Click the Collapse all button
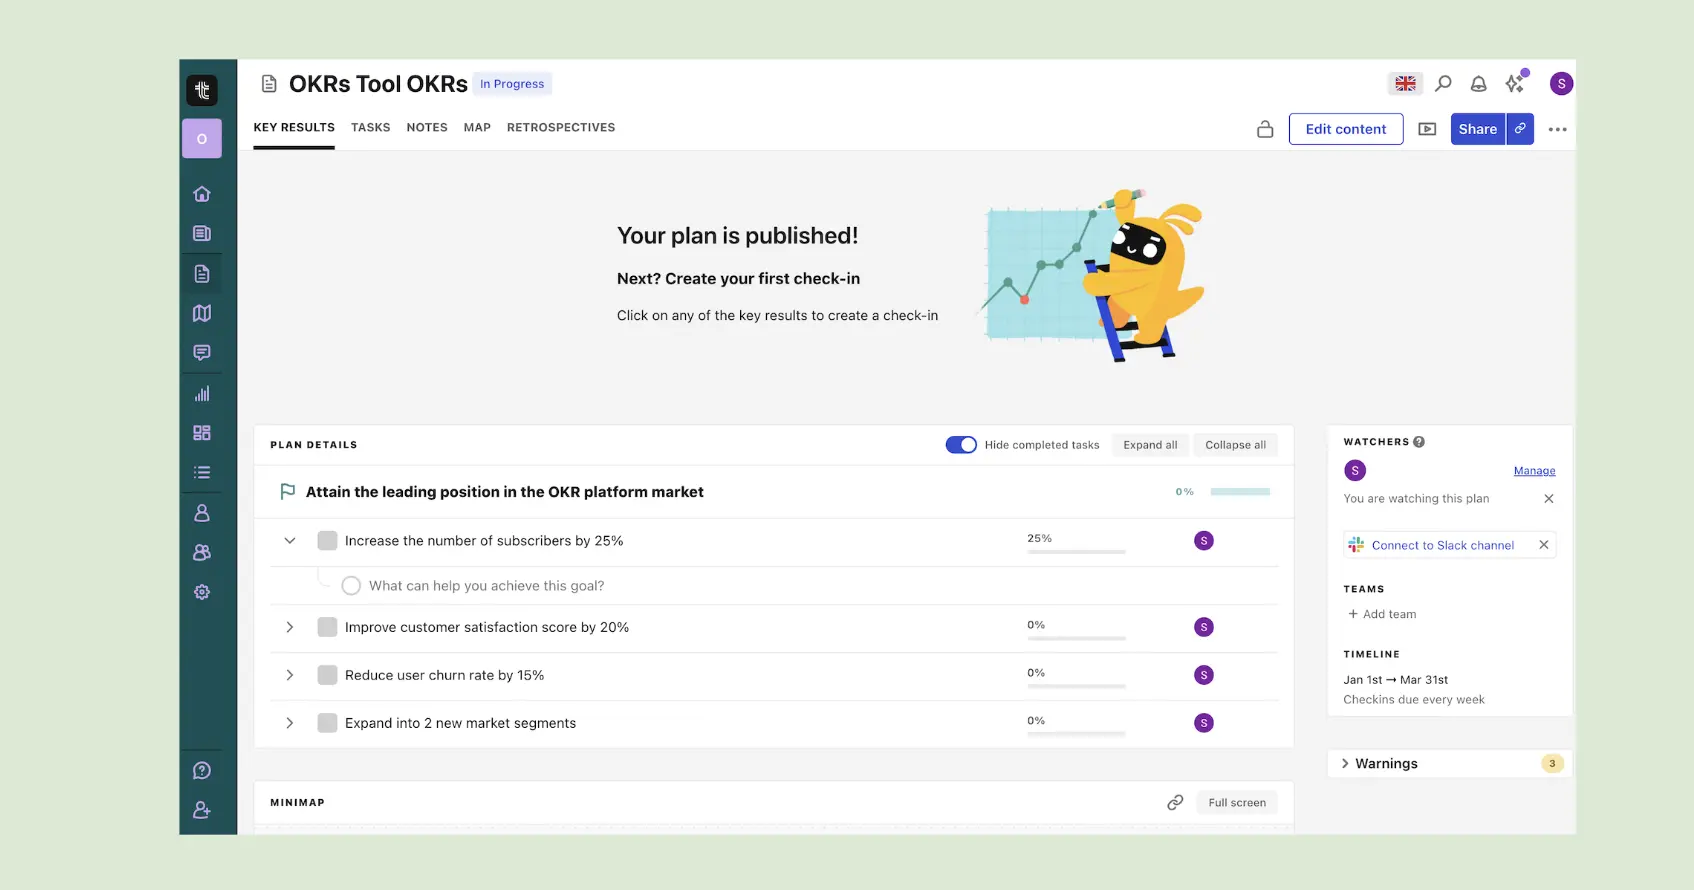The width and height of the screenshot is (1694, 890). coord(1235,445)
